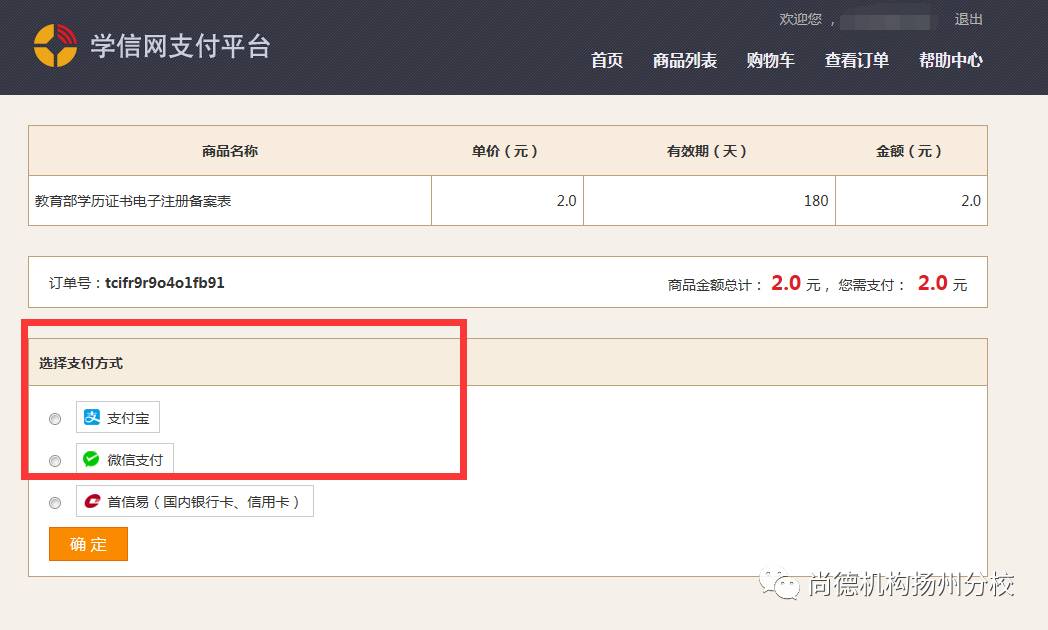This screenshot has height=630, width=1048.
Task: Click the 学信网支付平台 title text
Action: [x=180, y=46]
